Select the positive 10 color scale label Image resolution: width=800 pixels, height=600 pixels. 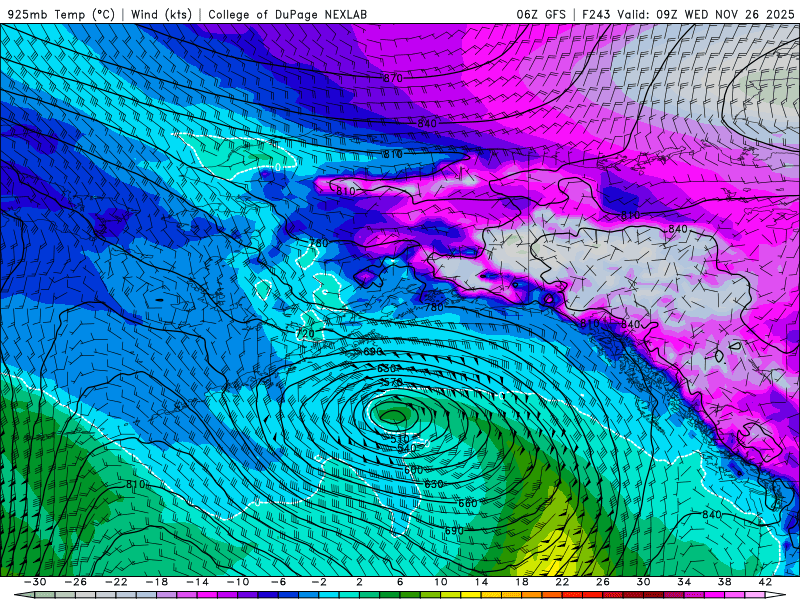click(x=440, y=582)
